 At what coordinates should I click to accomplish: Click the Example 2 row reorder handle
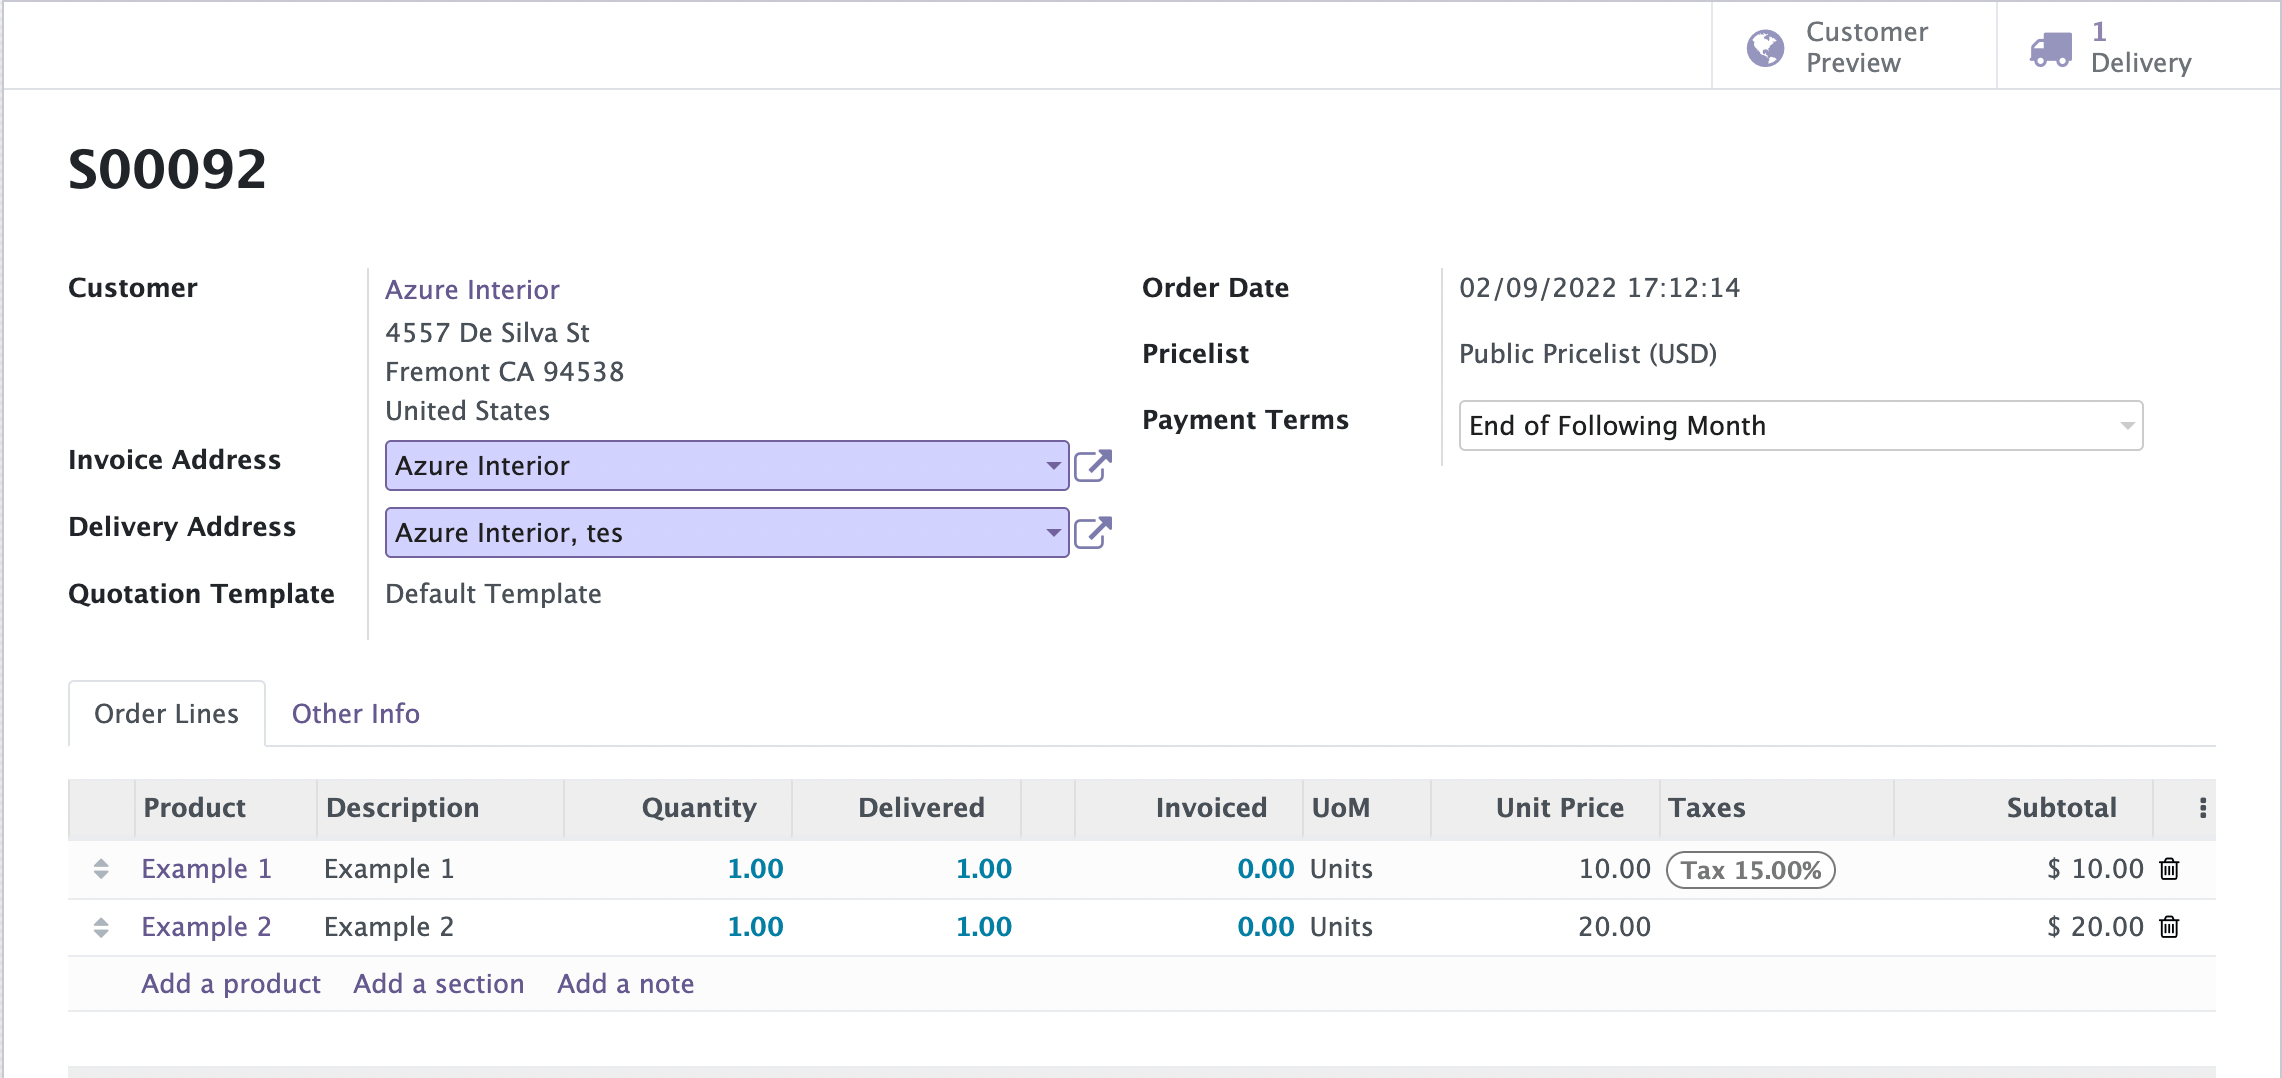101,927
